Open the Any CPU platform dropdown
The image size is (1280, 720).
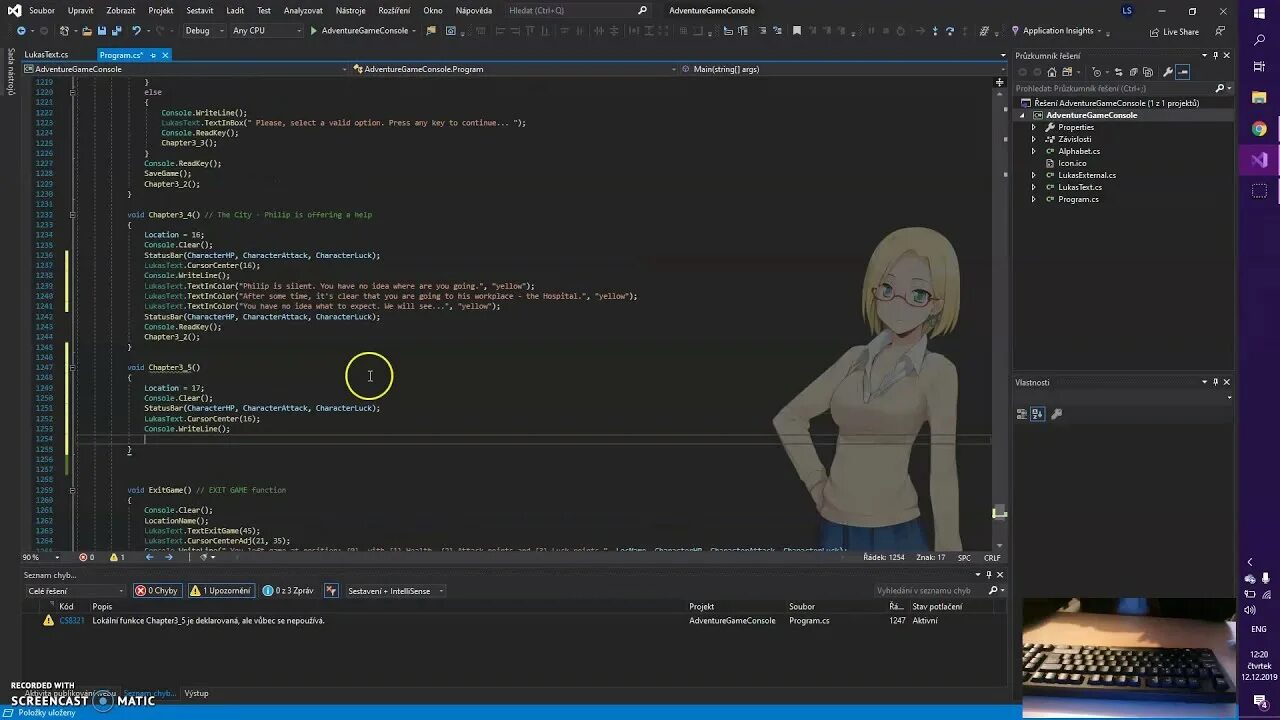click(x=265, y=31)
